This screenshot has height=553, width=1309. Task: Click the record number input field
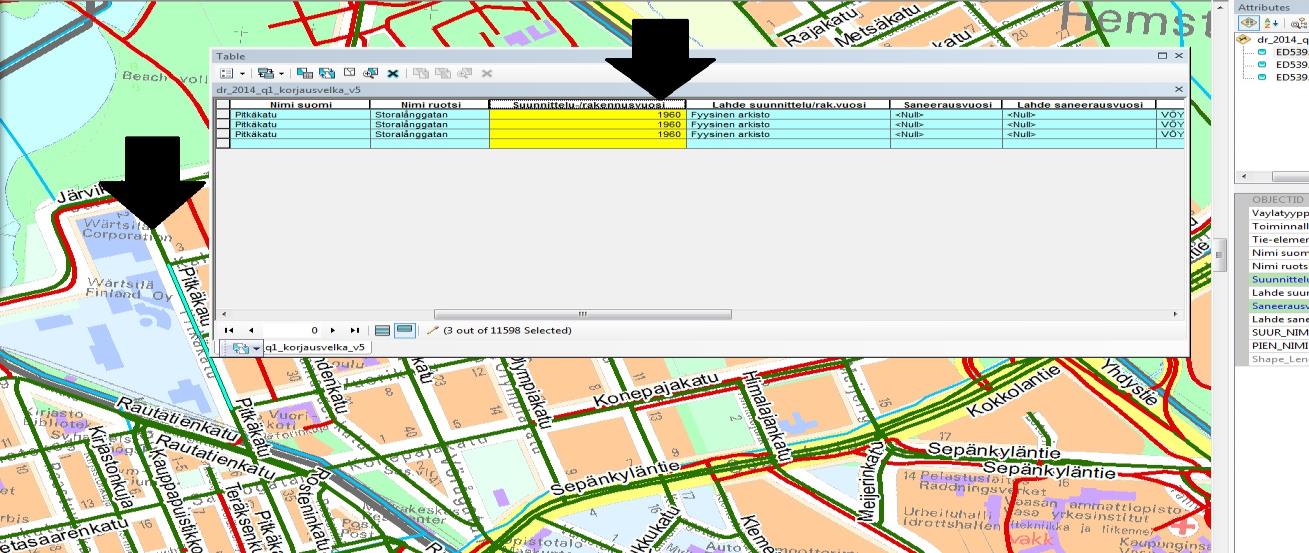292,330
